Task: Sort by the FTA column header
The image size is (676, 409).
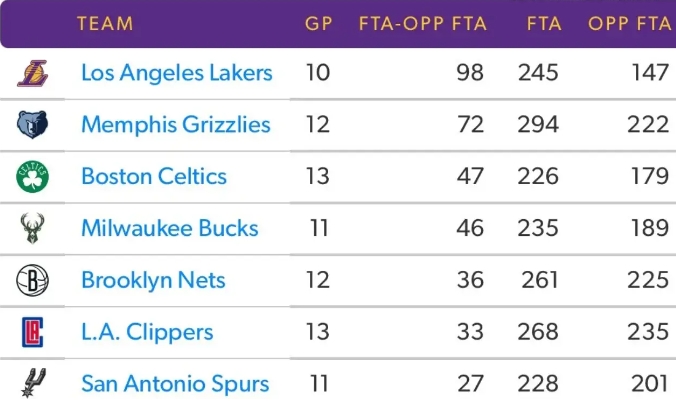Action: pyautogui.click(x=543, y=24)
